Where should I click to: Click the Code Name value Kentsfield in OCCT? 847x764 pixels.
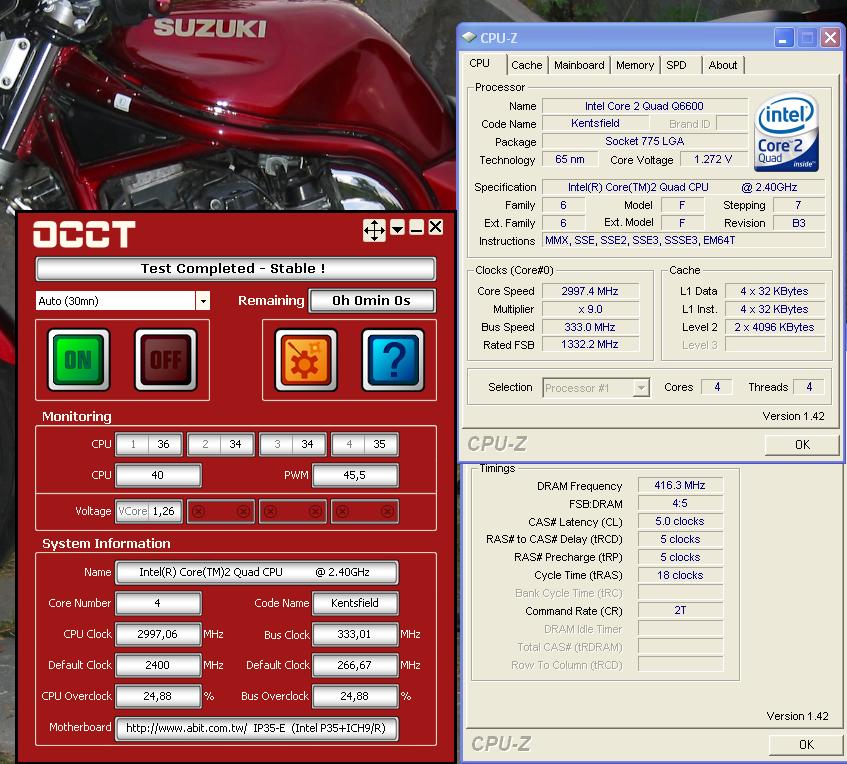[x=355, y=603]
